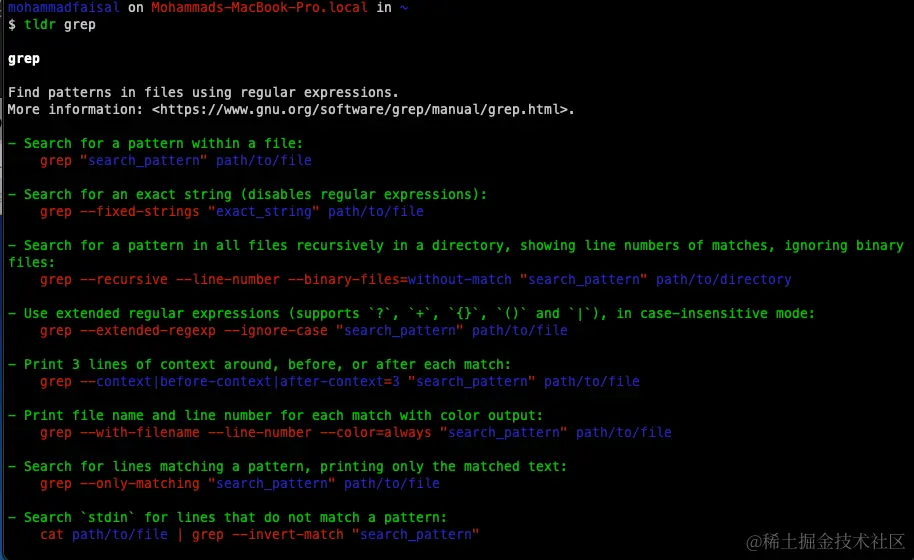Click 'Search for an exact string' description line
This screenshot has height=560, width=914.
click(x=247, y=195)
